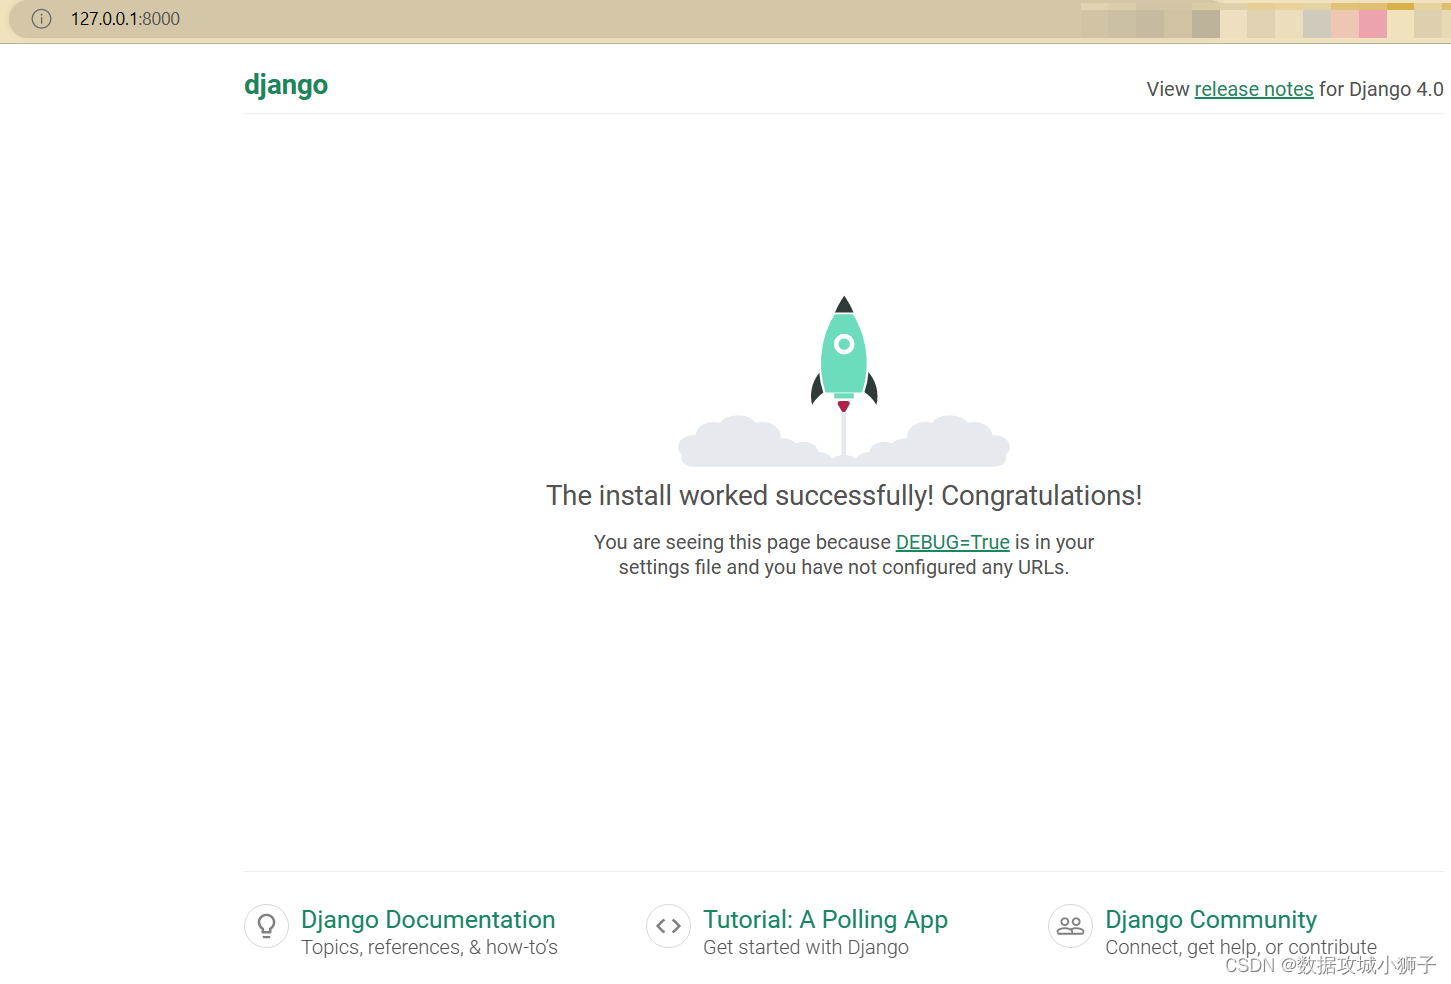
Task: Click the django logo heading
Action: [x=286, y=85]
